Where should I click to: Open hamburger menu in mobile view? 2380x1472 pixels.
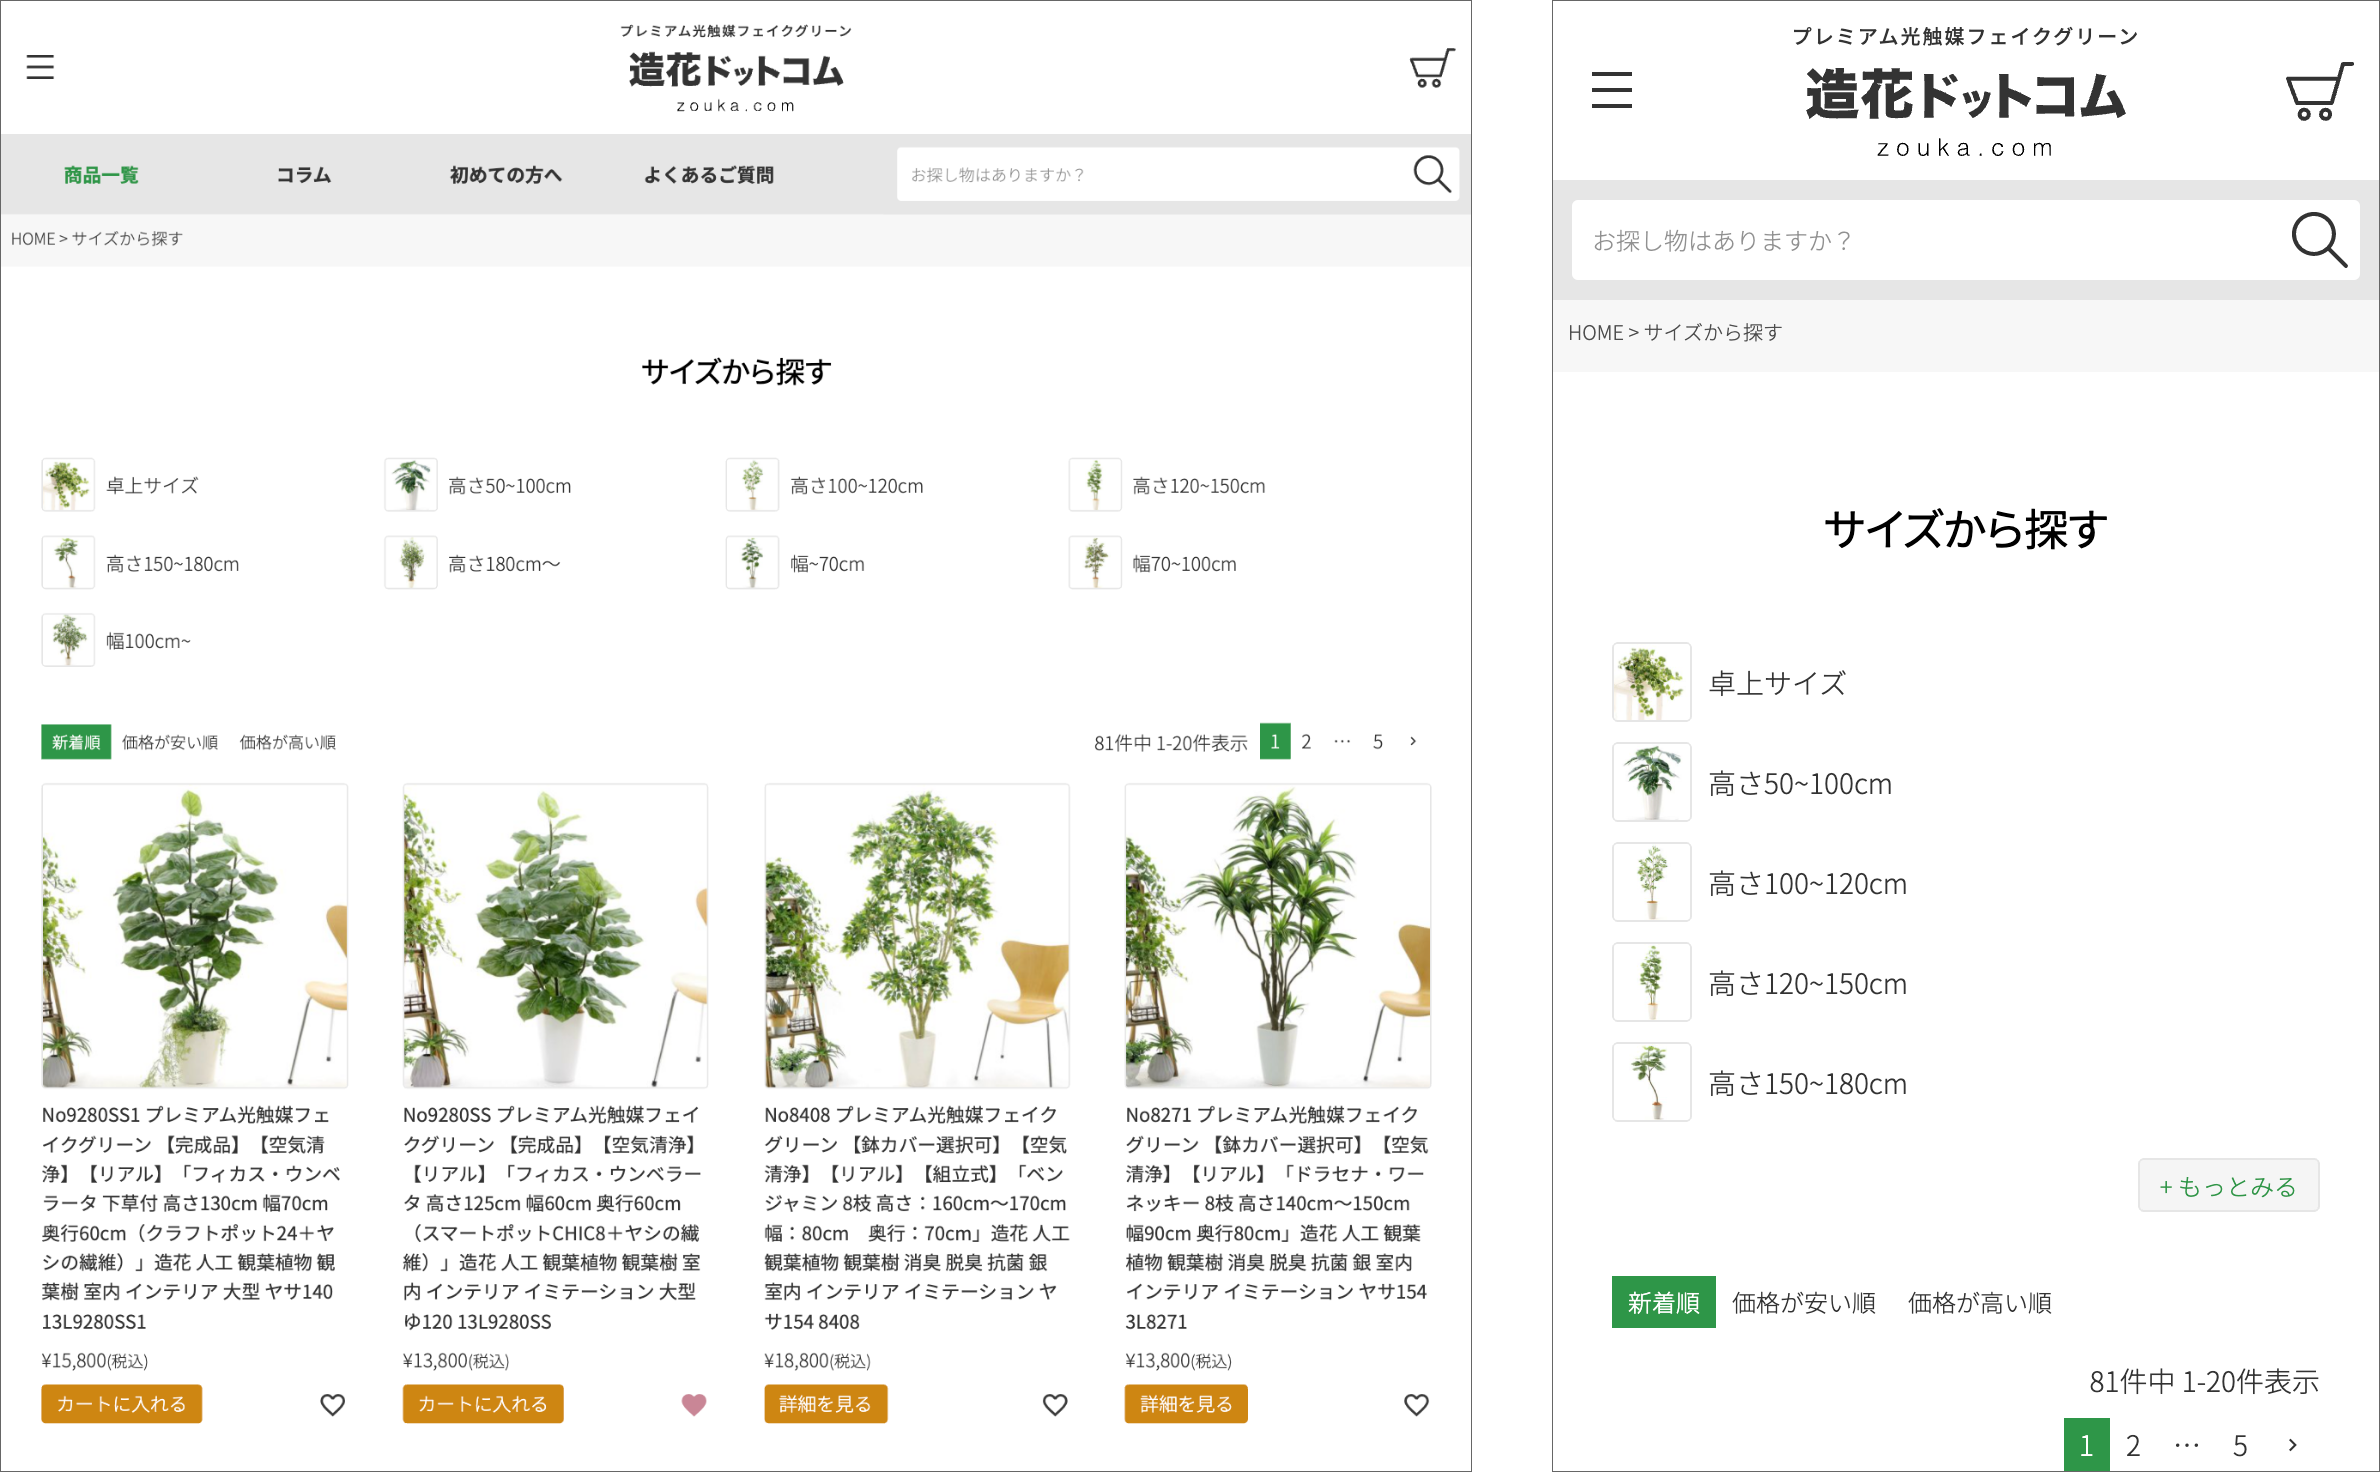point(1611,90)
